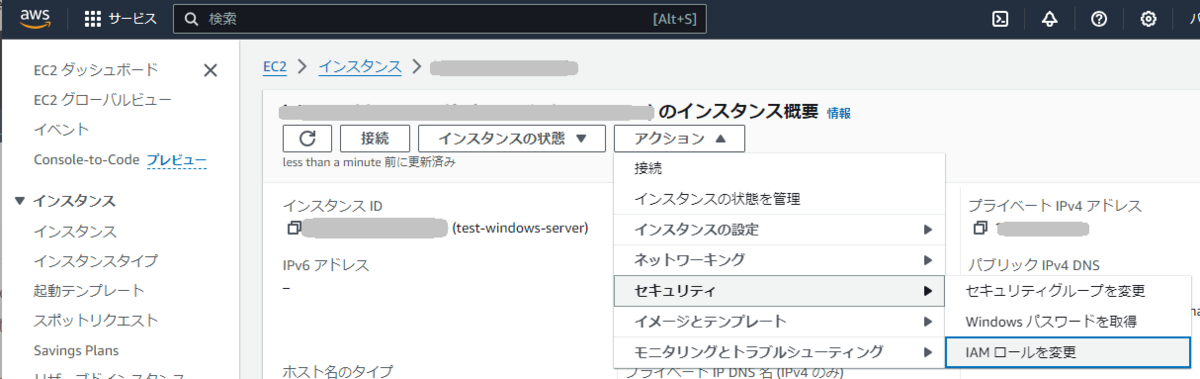Screen dimensions: 1200x379
Task: Expand イメージとテンプレート submenu
Action: 779,321
